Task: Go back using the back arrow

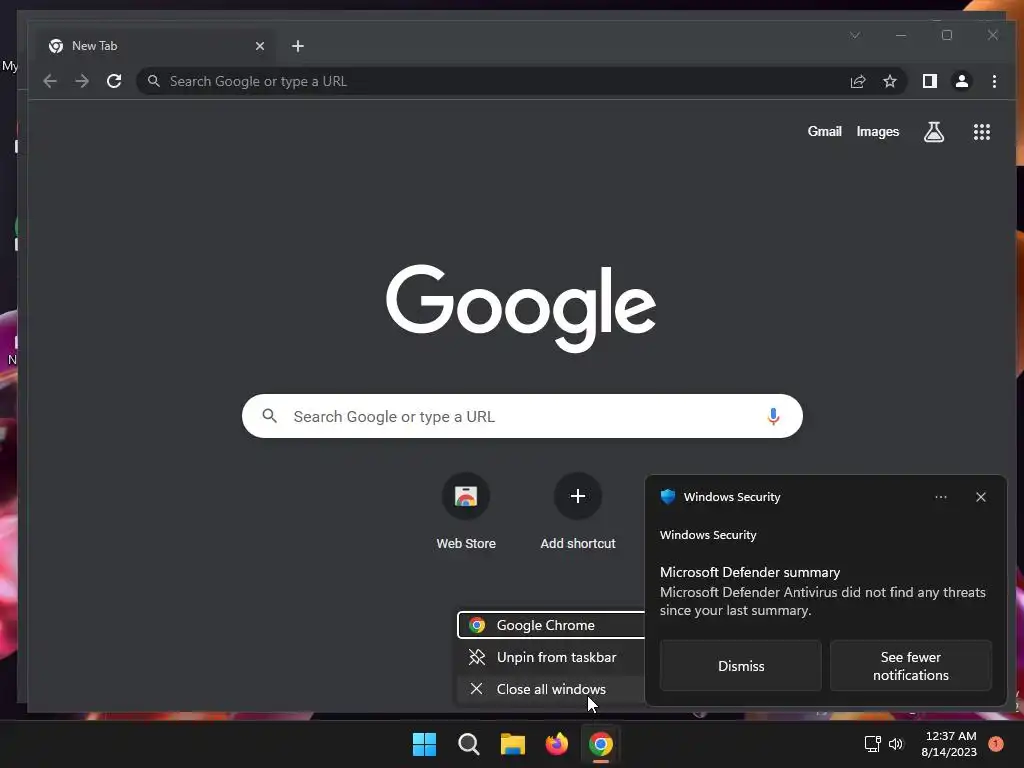Action: 50,81
